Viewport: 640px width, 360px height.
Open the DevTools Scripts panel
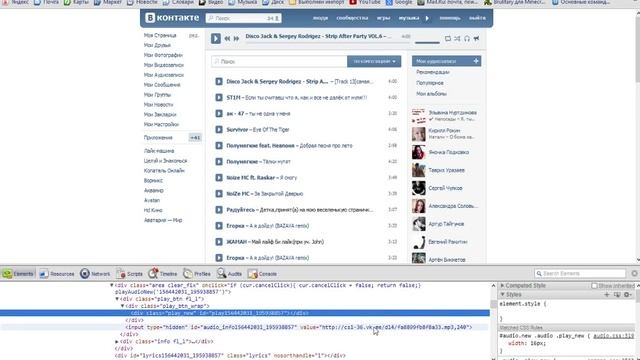pyautogui.click(x=129, y=274)
